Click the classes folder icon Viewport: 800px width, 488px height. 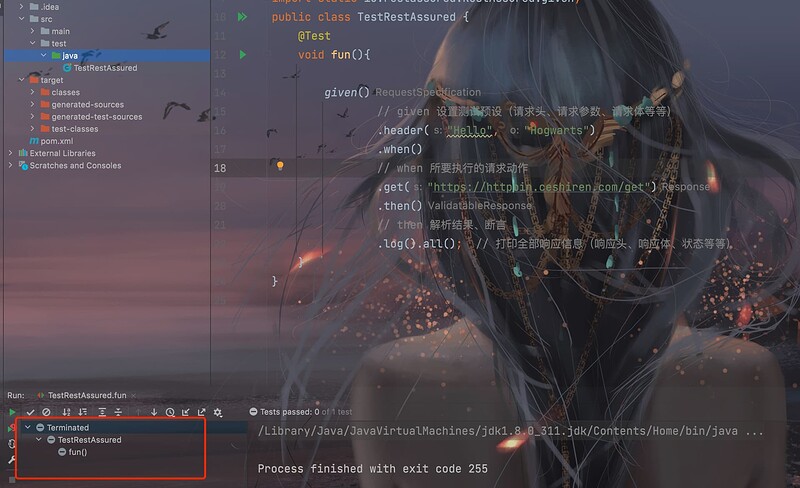45,92
